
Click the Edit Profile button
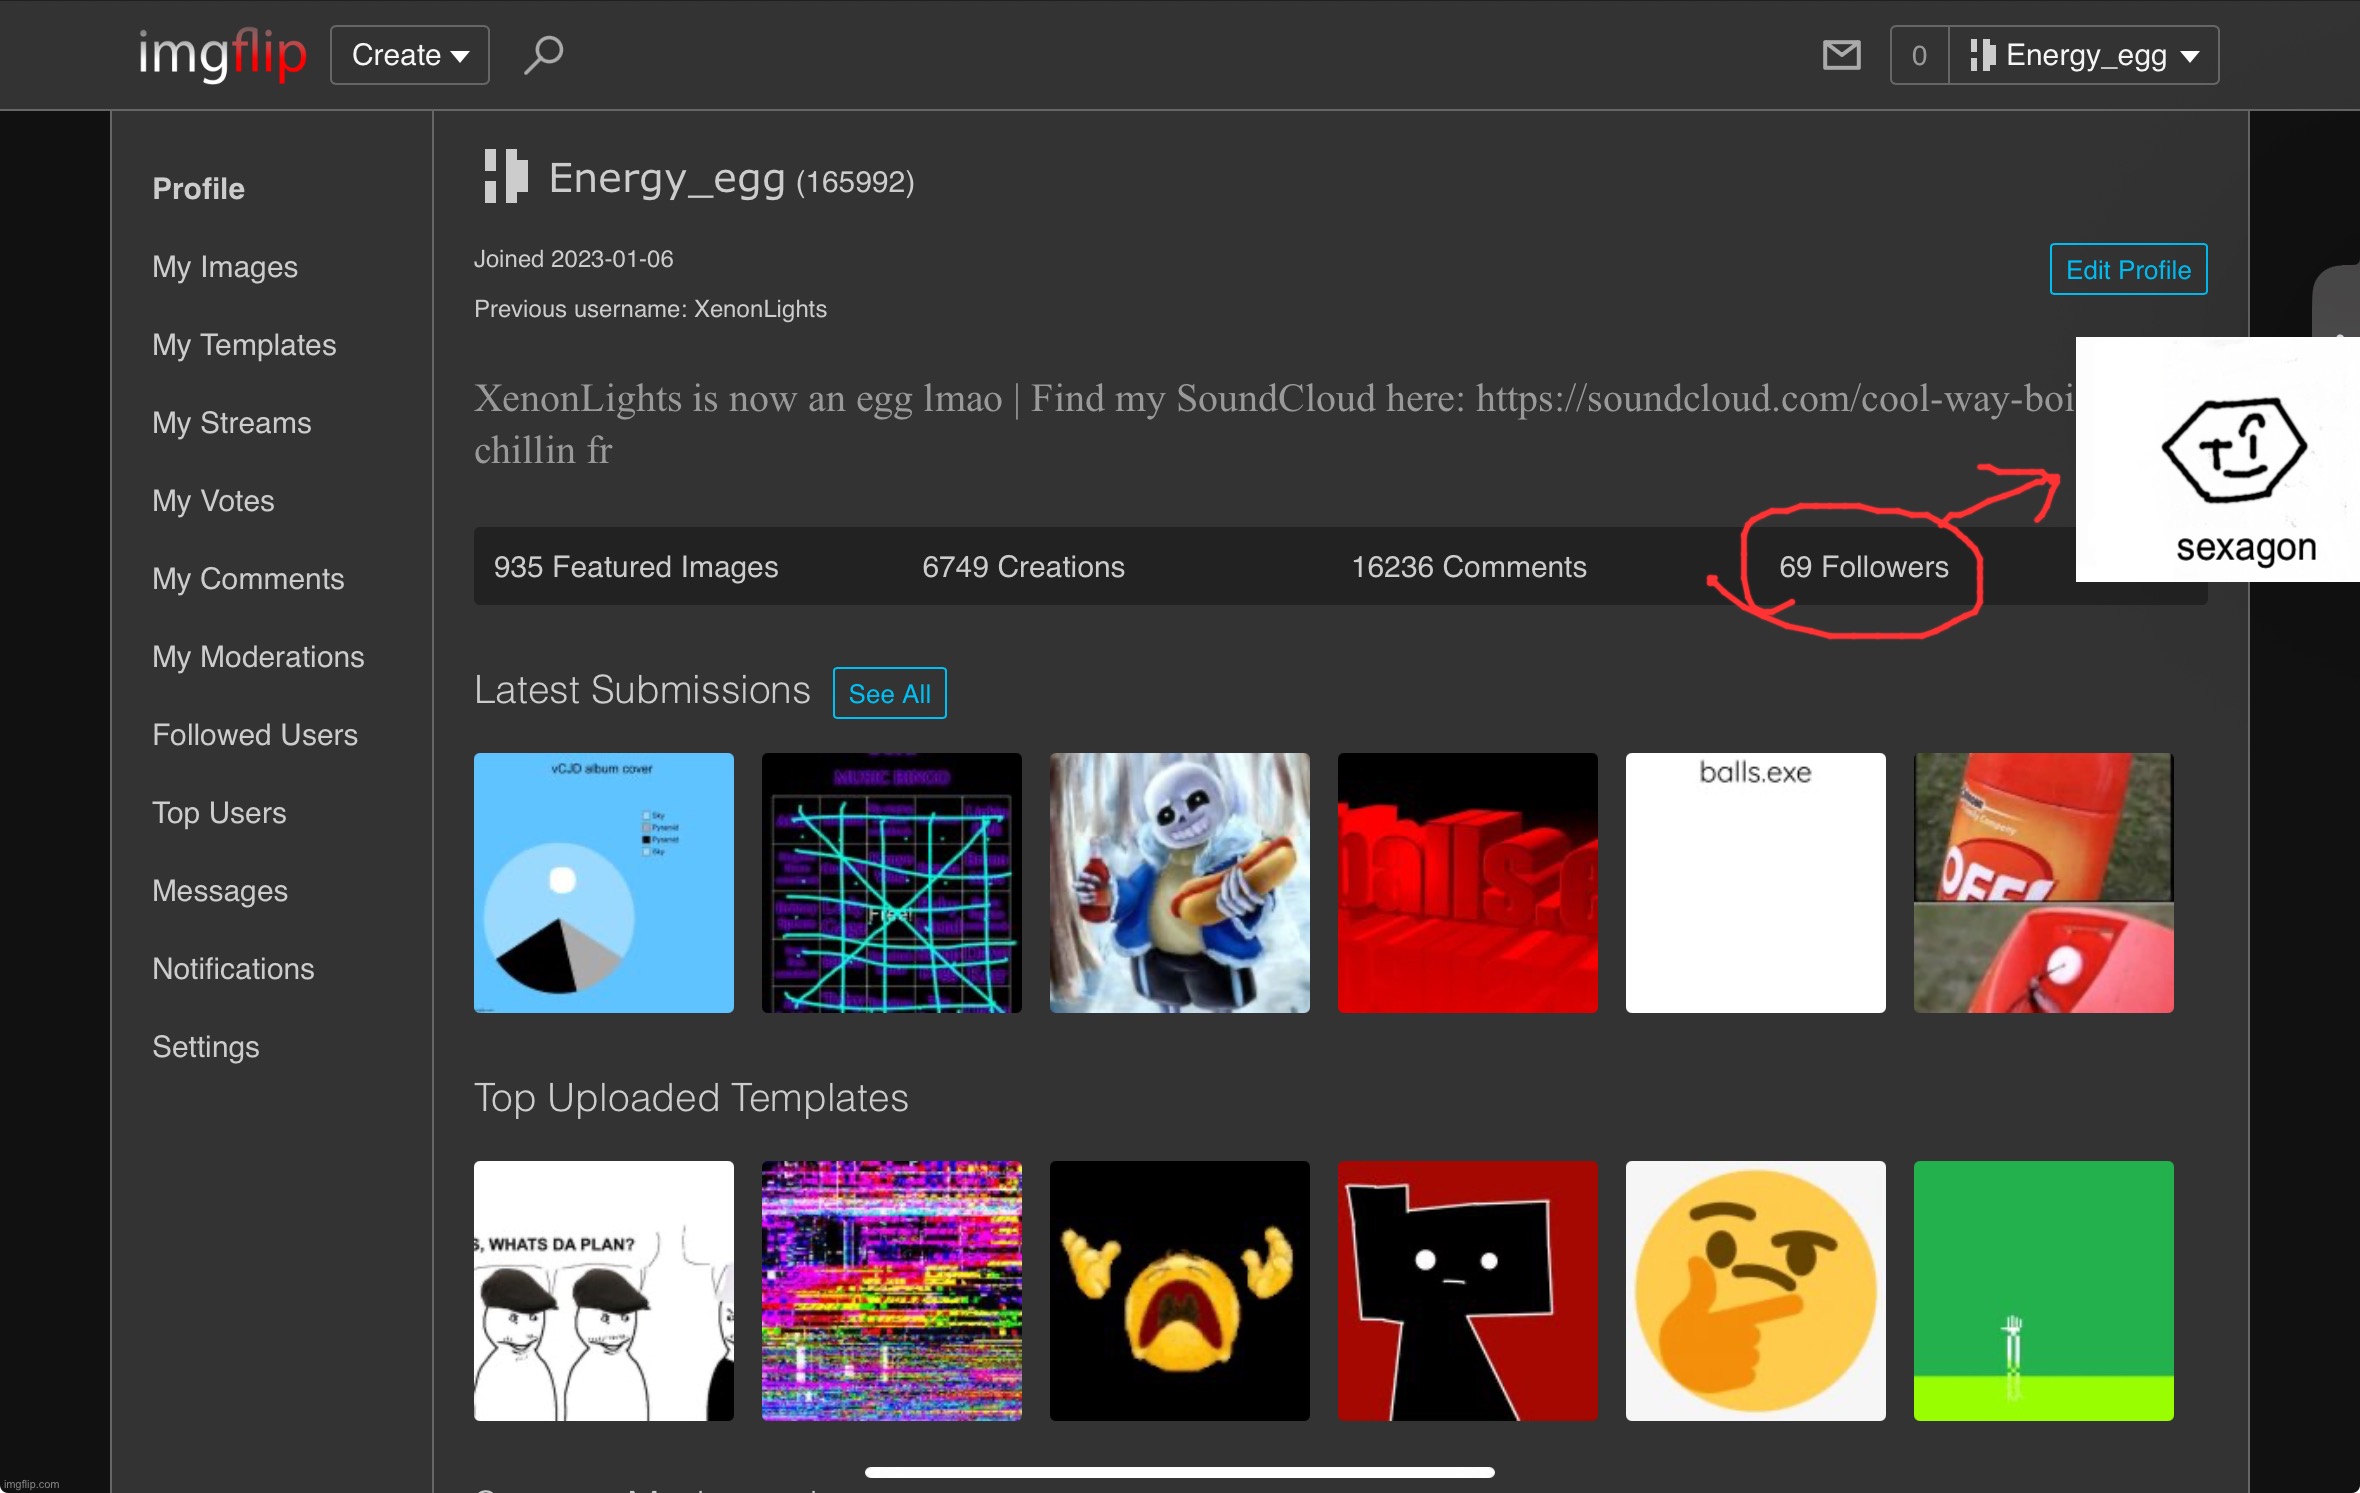(2127, 270)
